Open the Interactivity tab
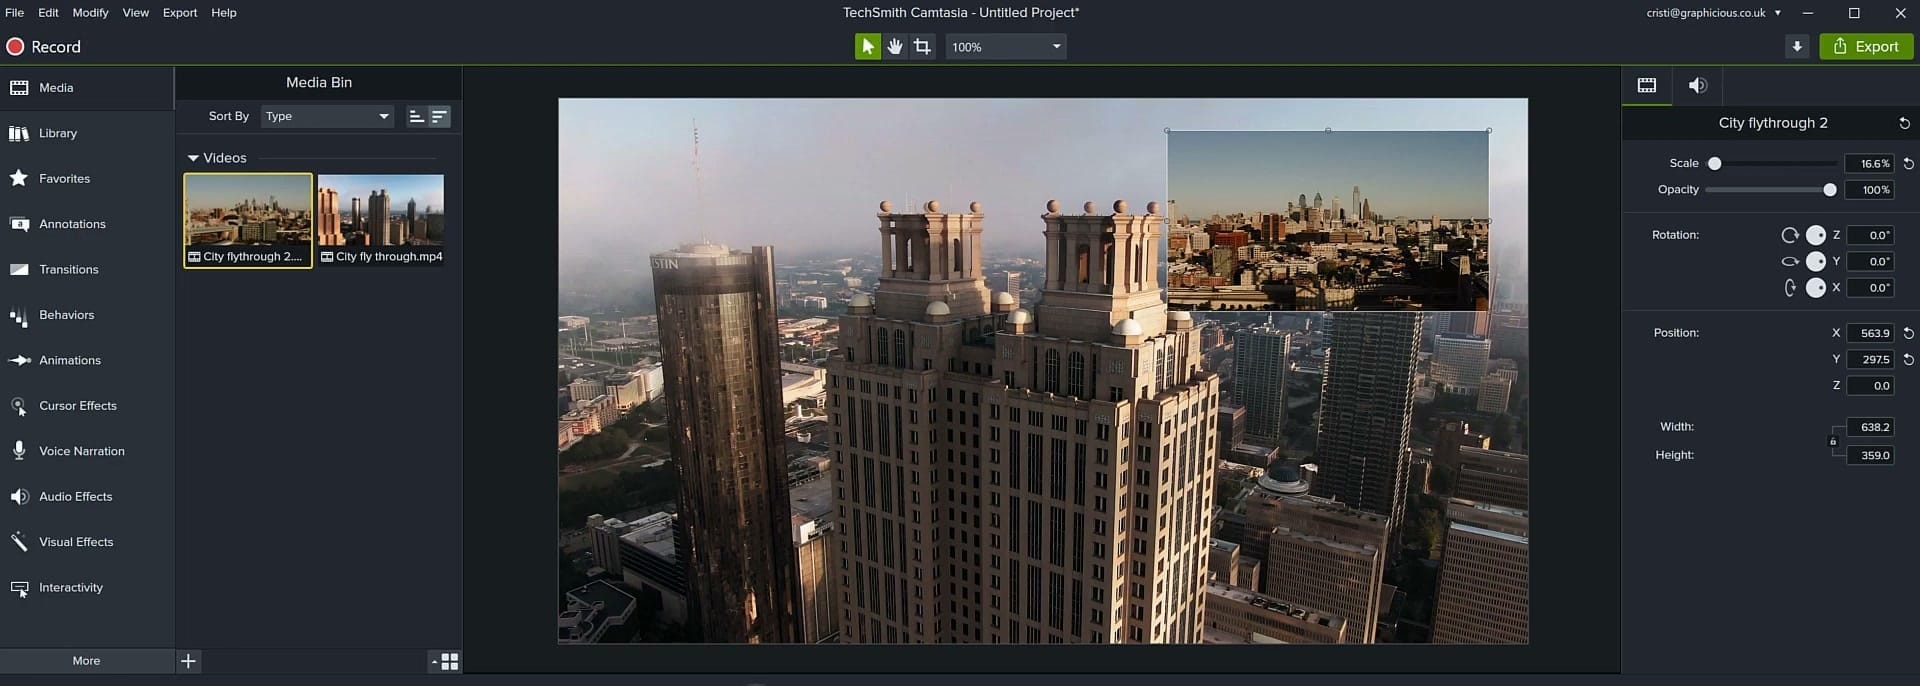The height and width of the screenshot is (686, 1920). pyautogui.click(x=87, y=588)
